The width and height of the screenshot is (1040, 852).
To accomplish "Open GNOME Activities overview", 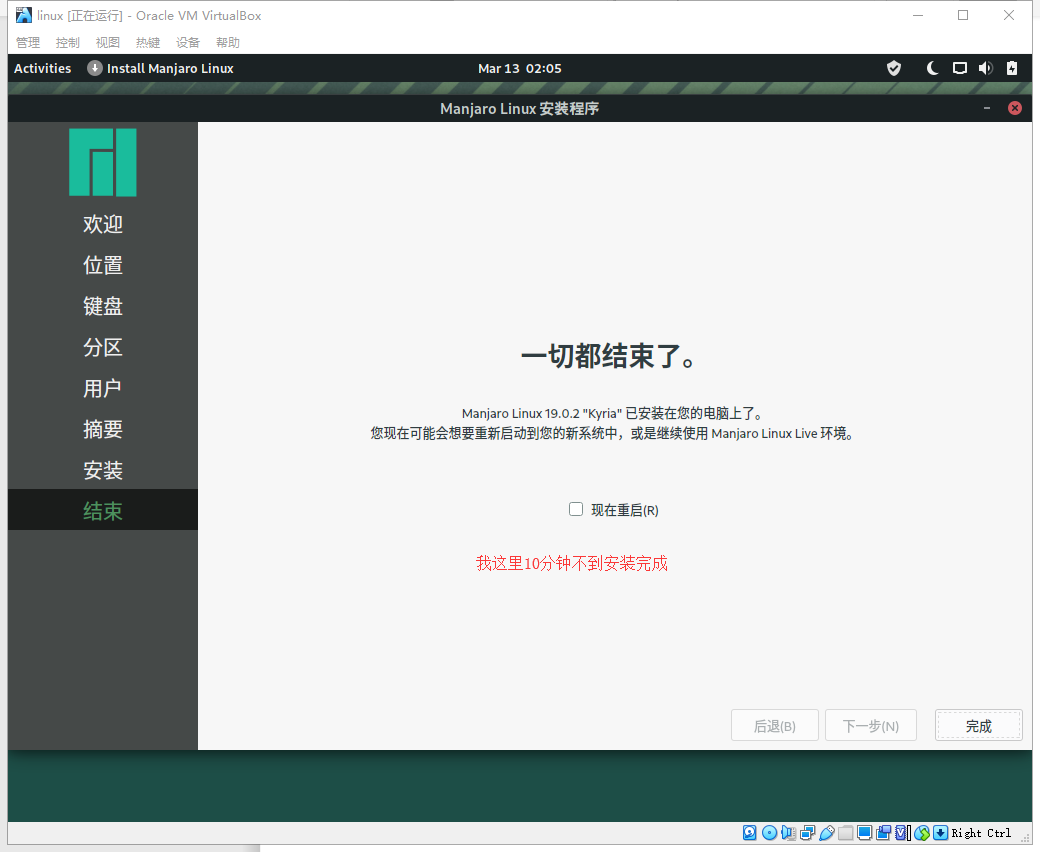I will [x=43, y=68].
